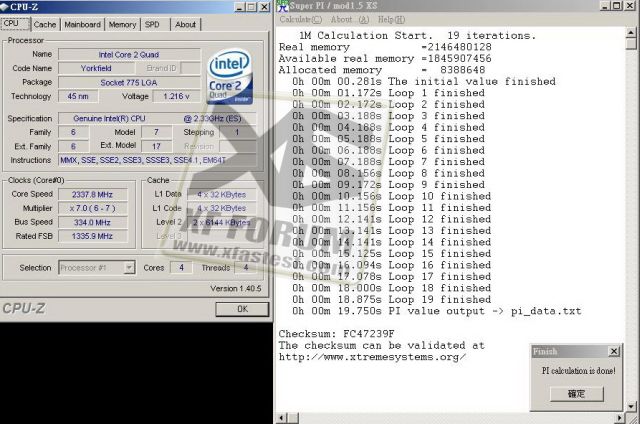Viewport: 640px width, 424px height.
Task: Select the Memory tab
Action: [x=122, y=24]
